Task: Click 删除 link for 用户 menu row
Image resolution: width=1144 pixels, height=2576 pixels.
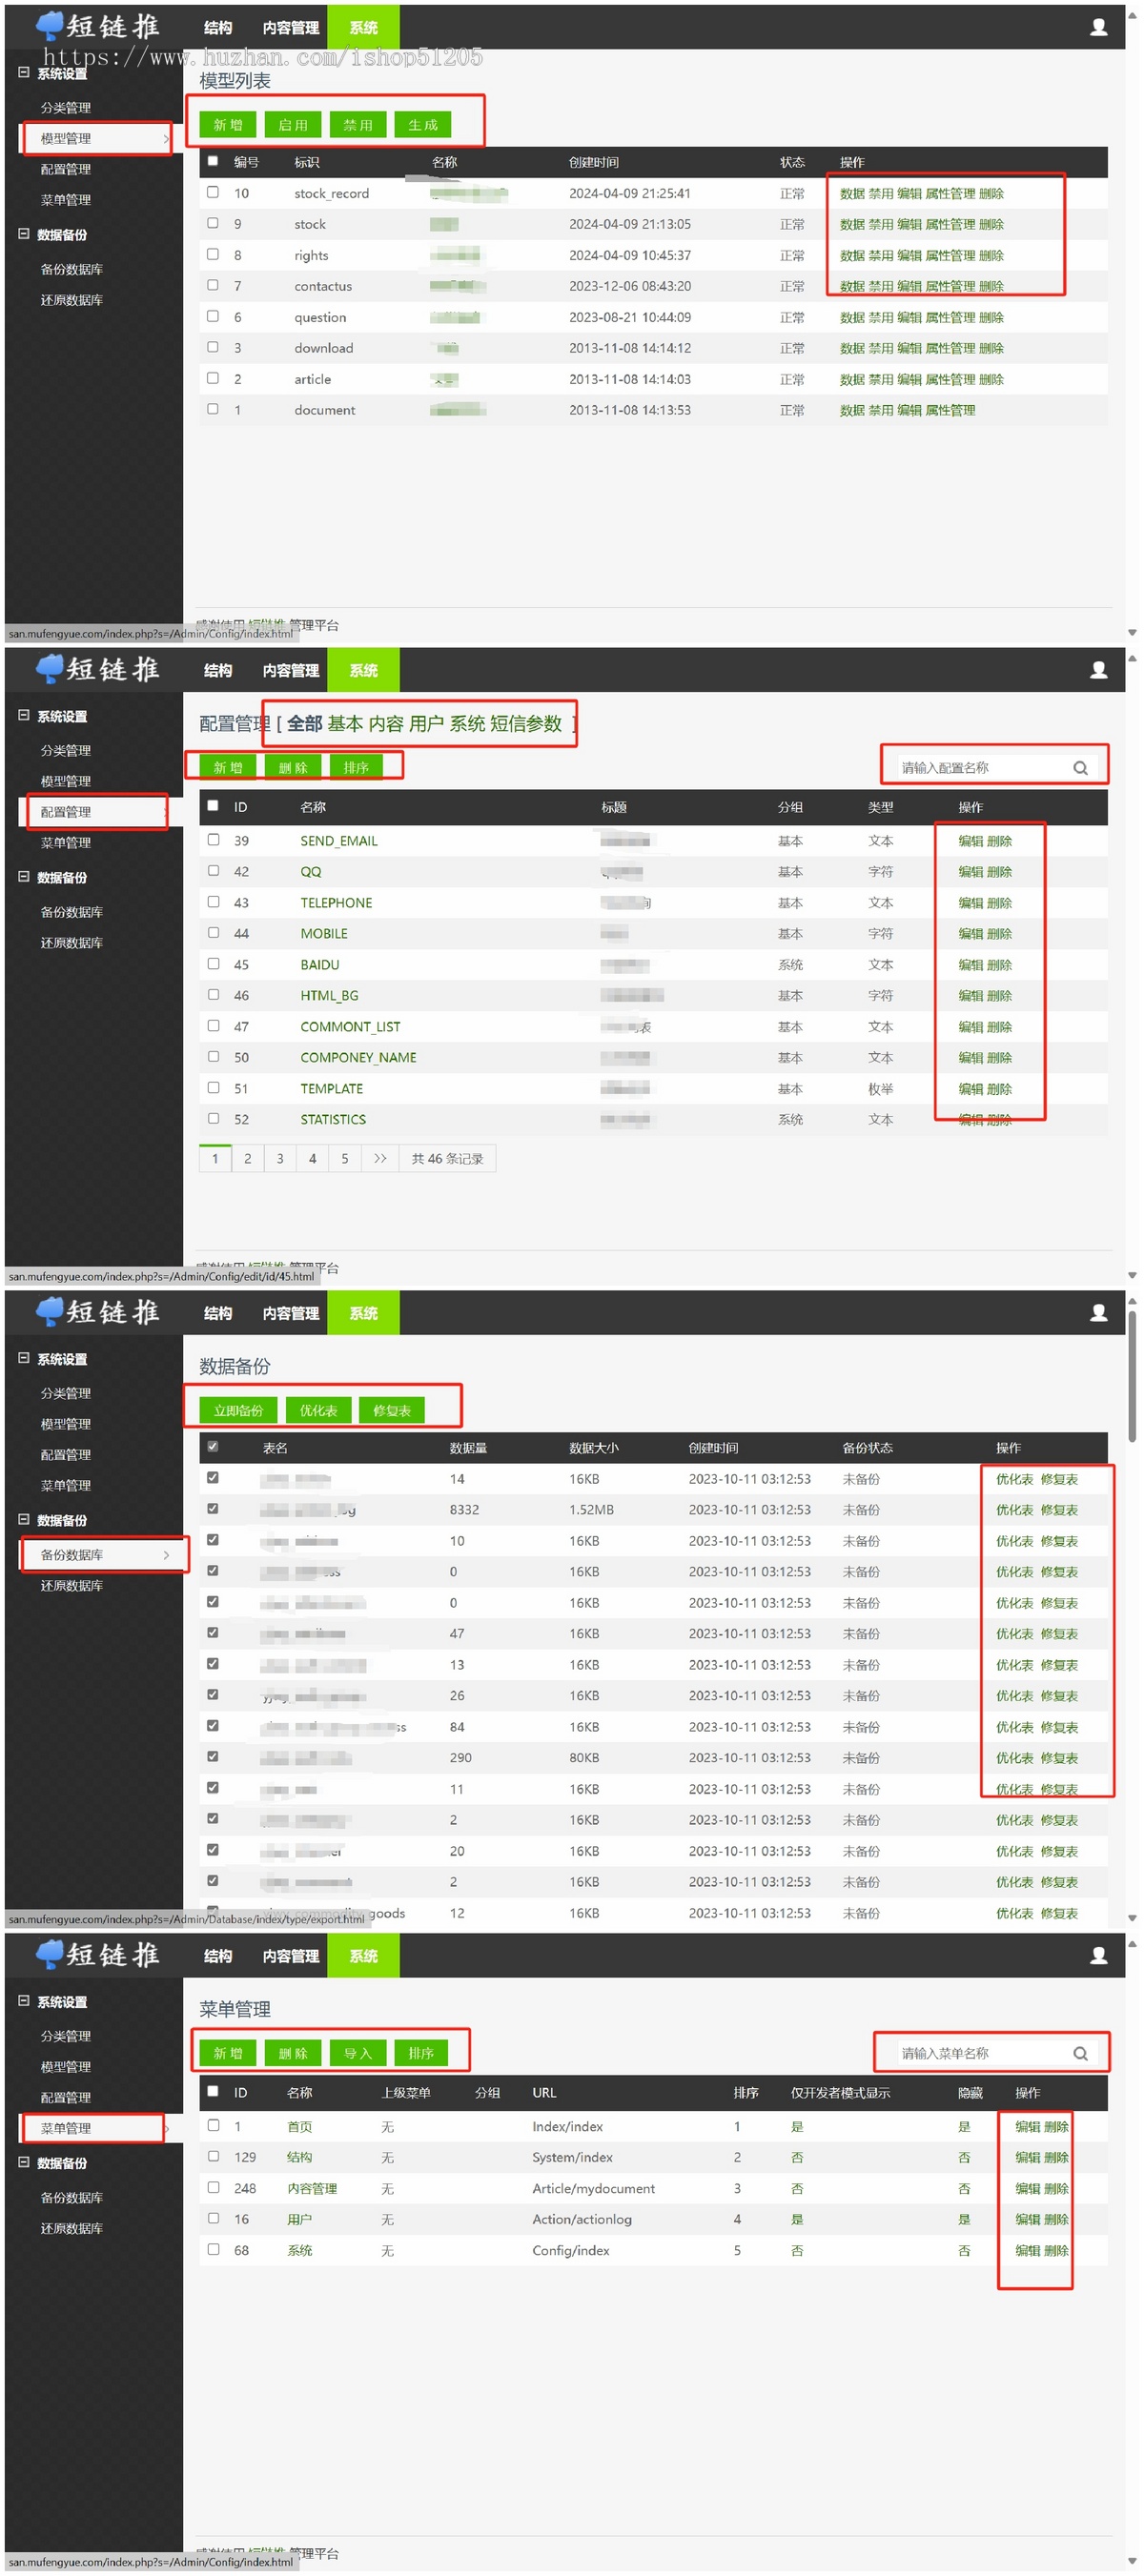Action: (1056, 2220)
